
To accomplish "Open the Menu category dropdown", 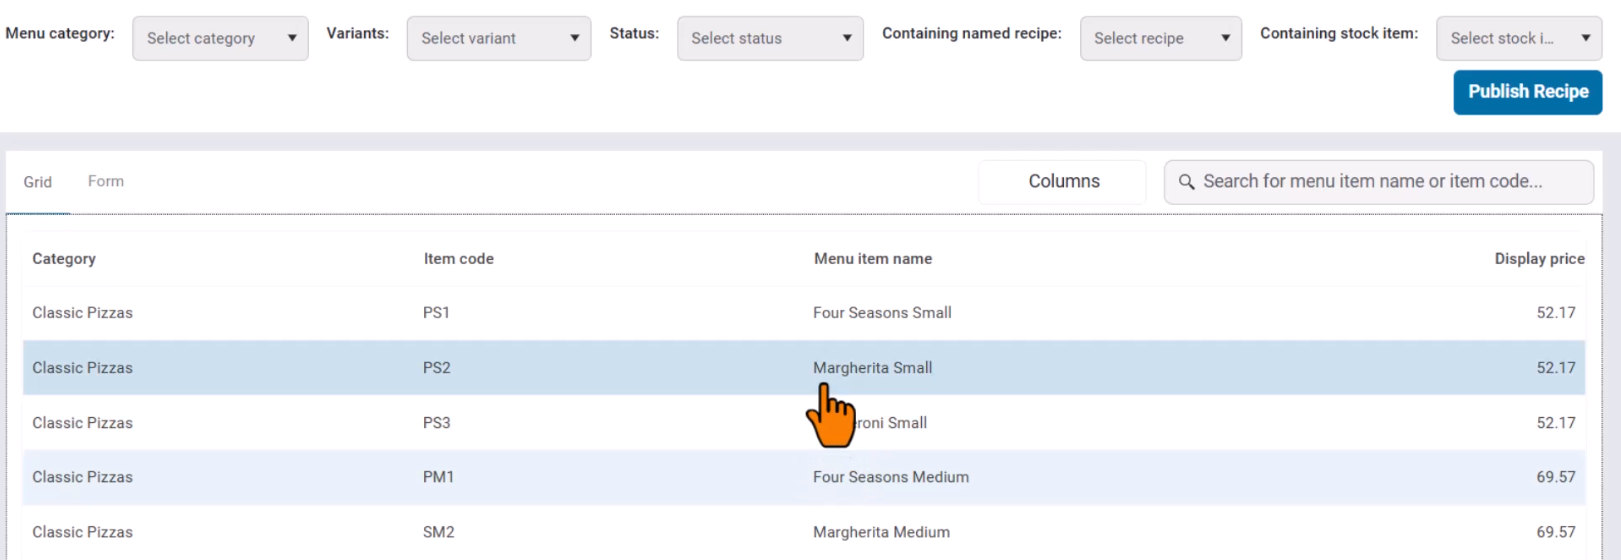I will pos(220,38).
